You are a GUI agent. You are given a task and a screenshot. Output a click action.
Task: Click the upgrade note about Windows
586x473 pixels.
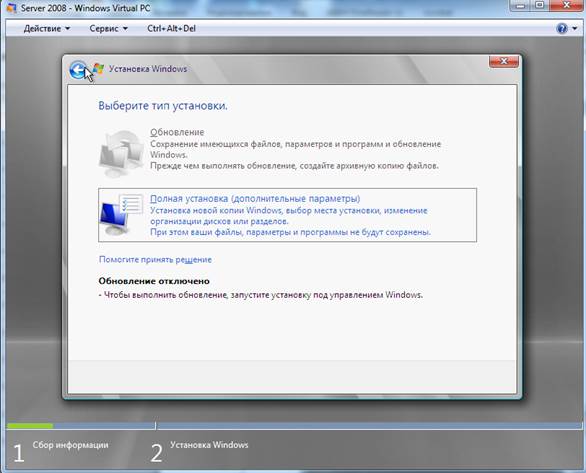261,295
